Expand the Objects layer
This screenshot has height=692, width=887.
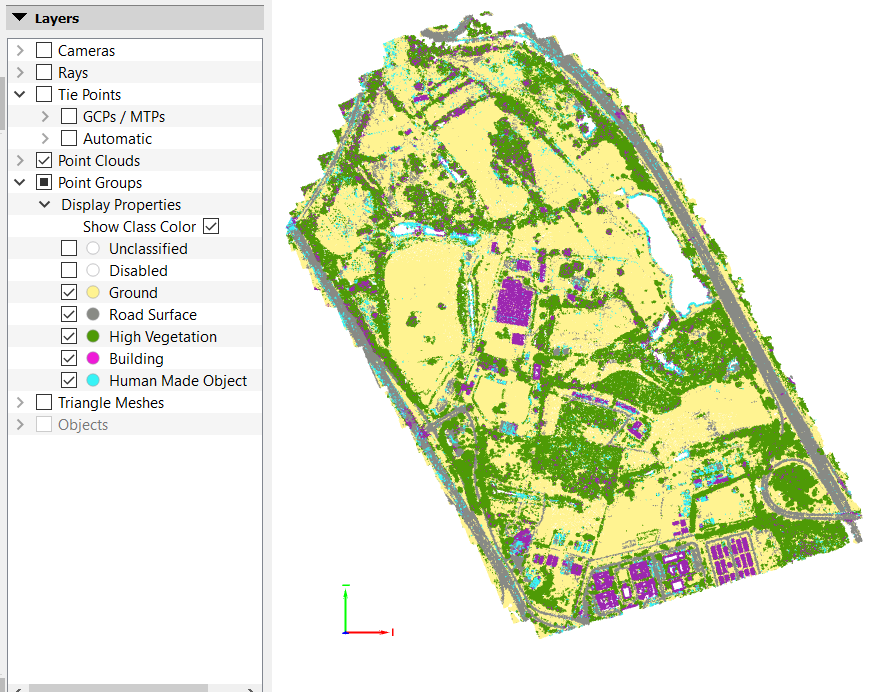click(20, 425)
